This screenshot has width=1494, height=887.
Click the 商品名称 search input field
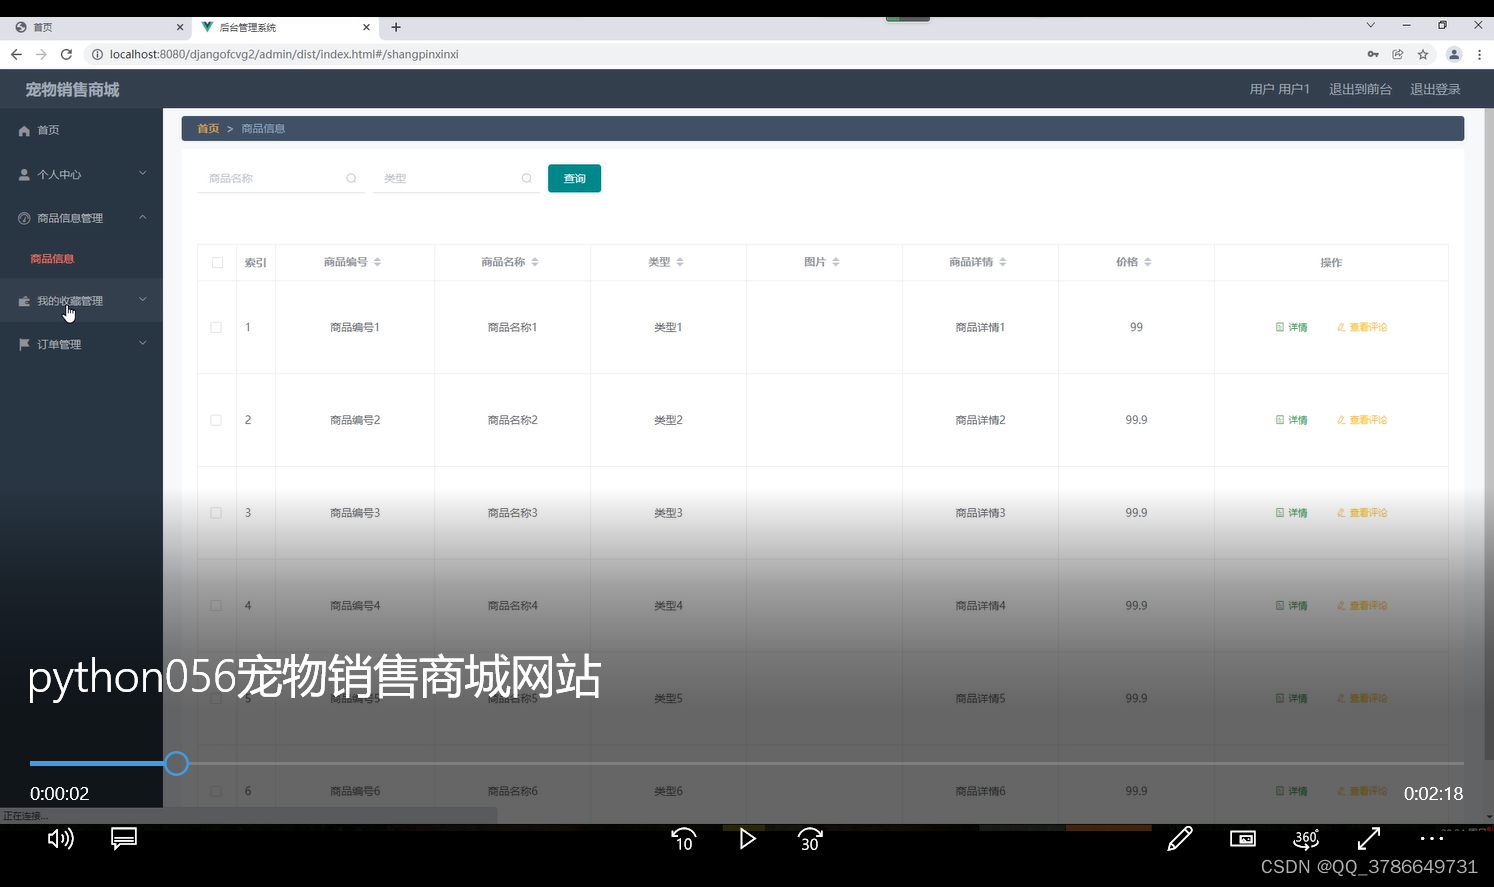click(279, 178)
